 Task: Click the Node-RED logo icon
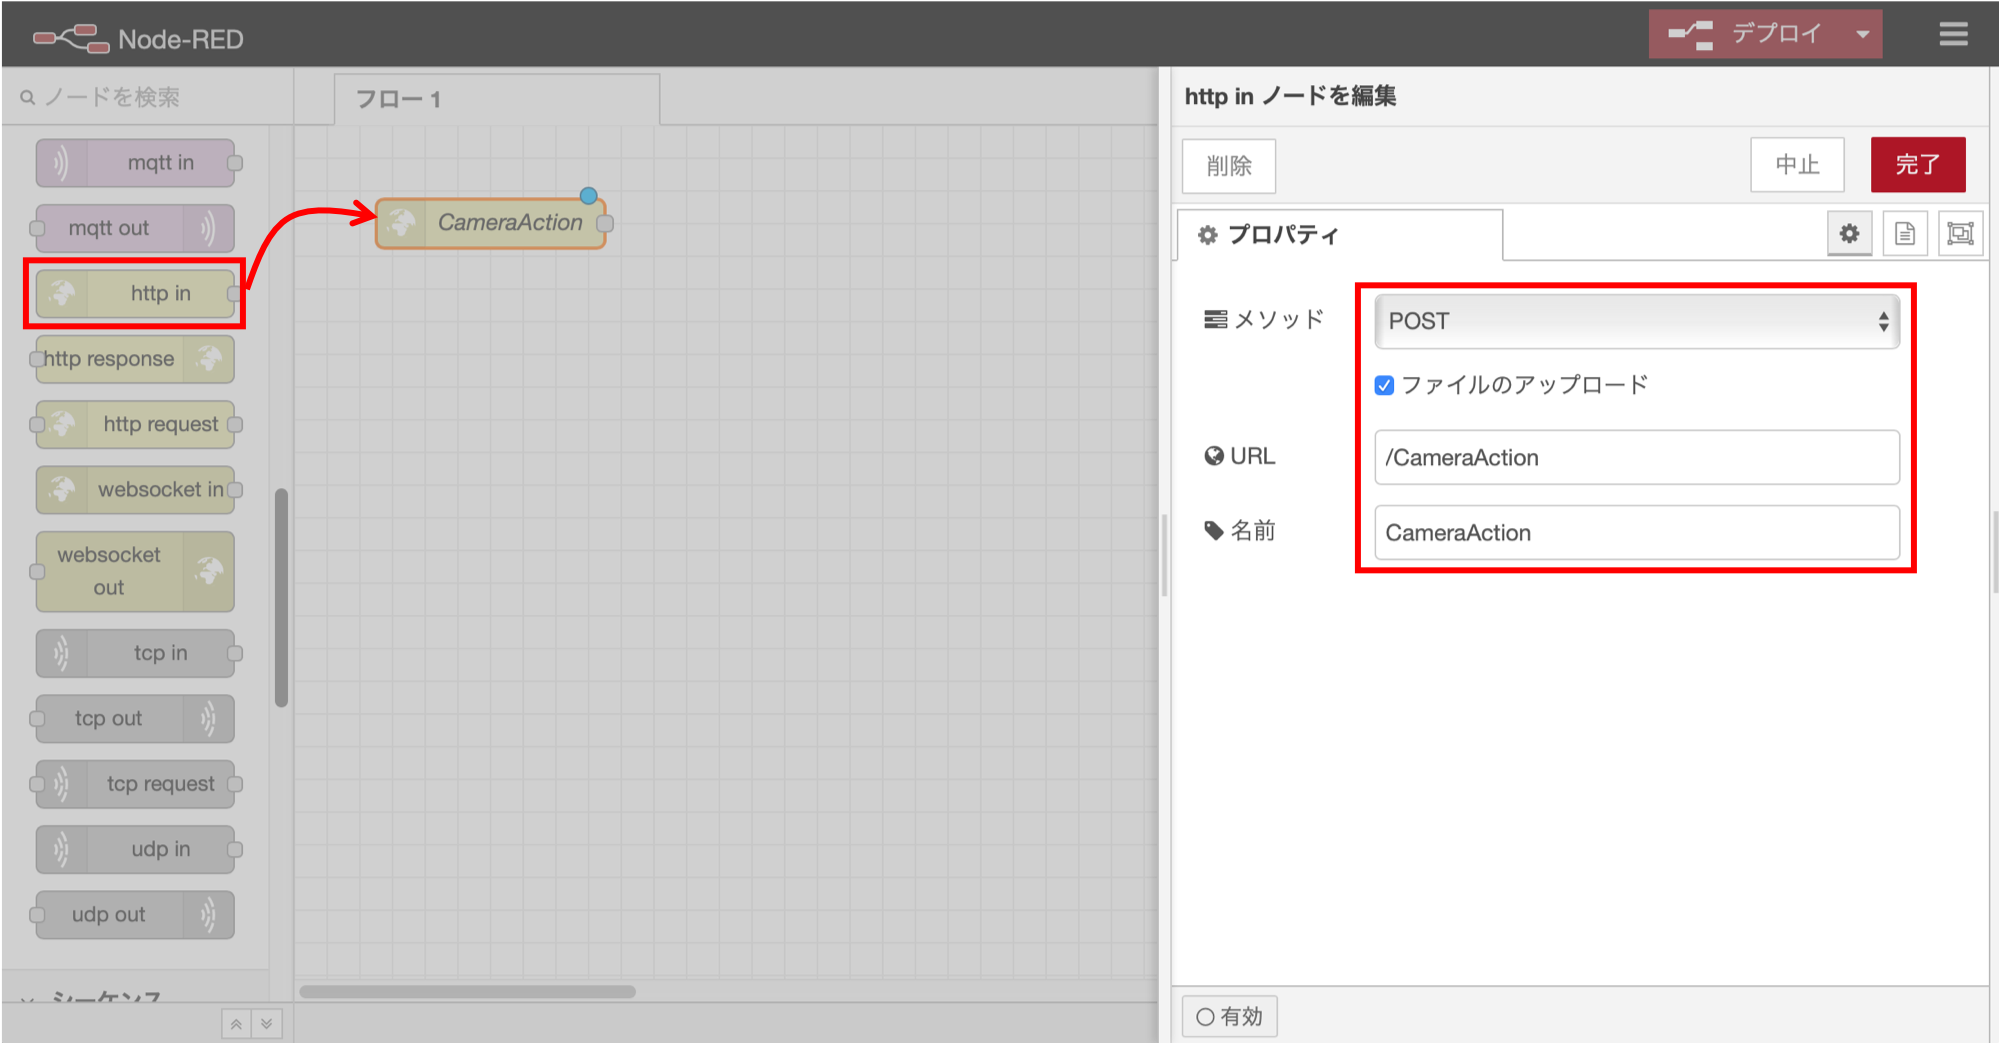tap(71, 39)
